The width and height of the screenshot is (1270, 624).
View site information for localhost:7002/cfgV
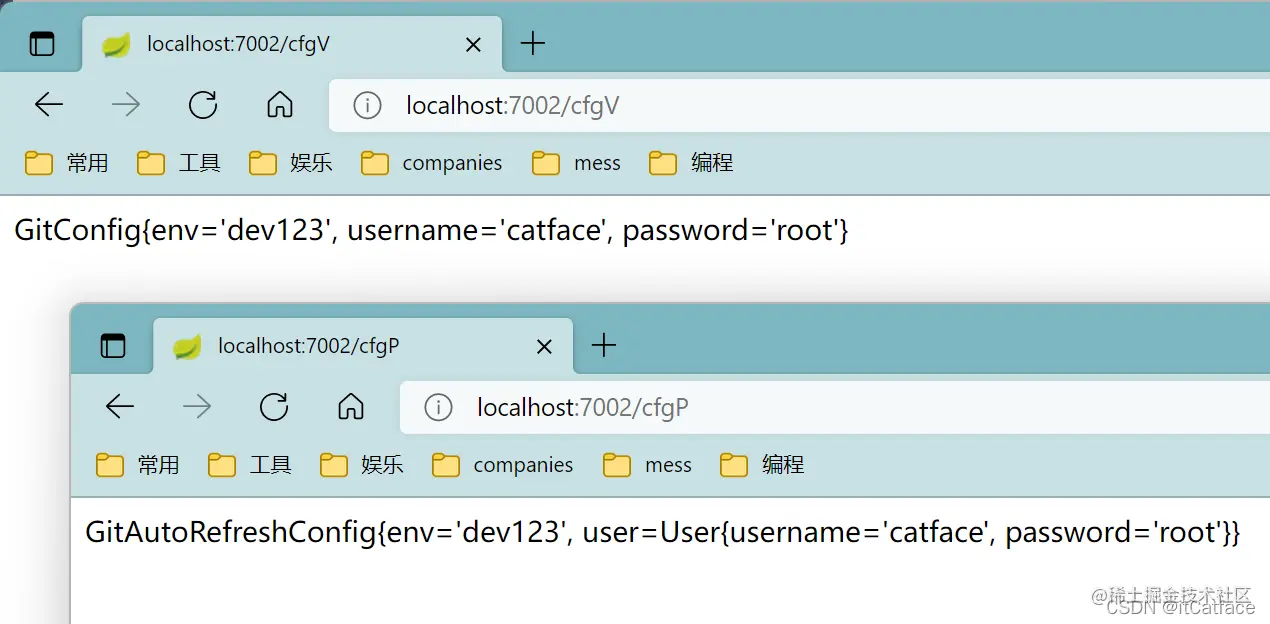coord(367,105)
